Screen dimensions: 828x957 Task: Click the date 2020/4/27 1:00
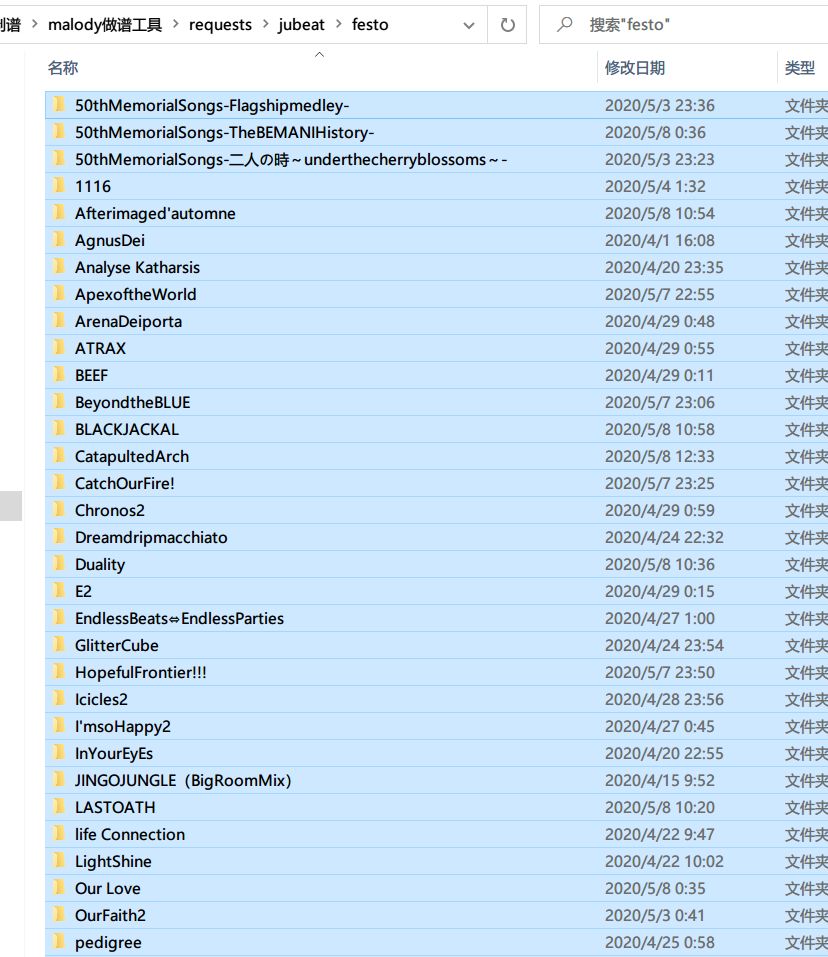pyautogui.click(x=660, y=618)
